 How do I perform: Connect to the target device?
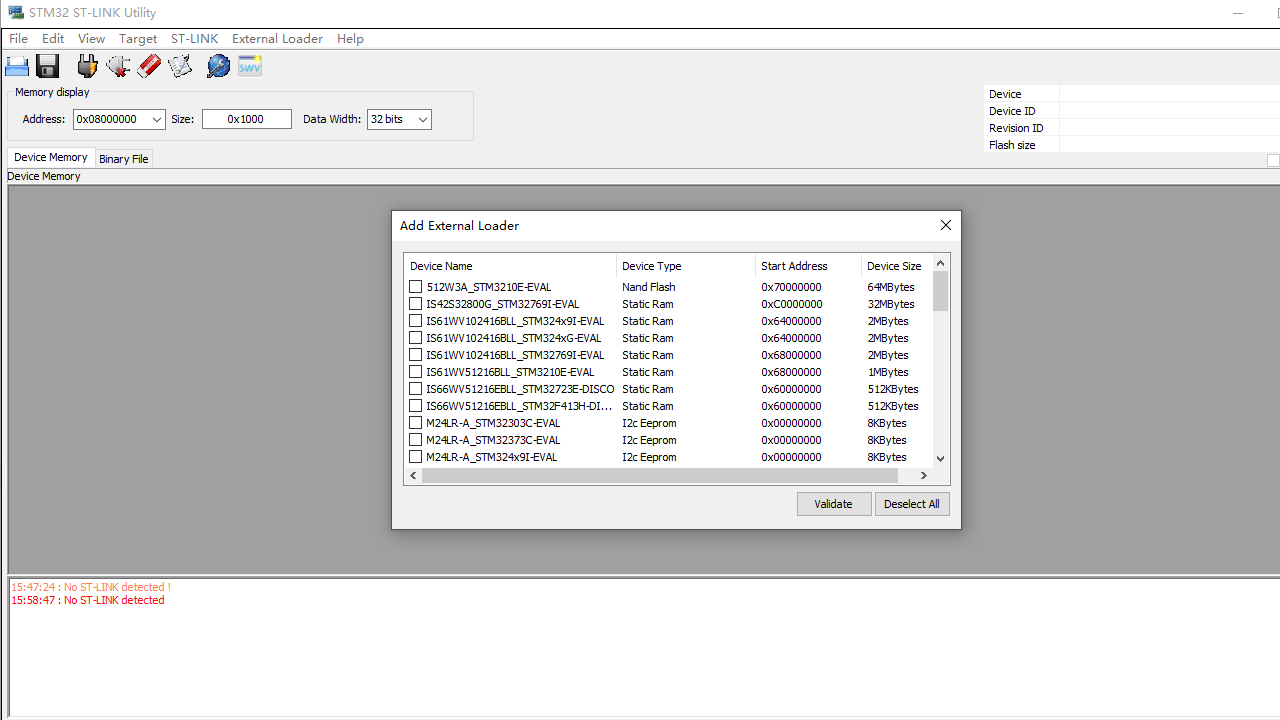pos(87,66)
